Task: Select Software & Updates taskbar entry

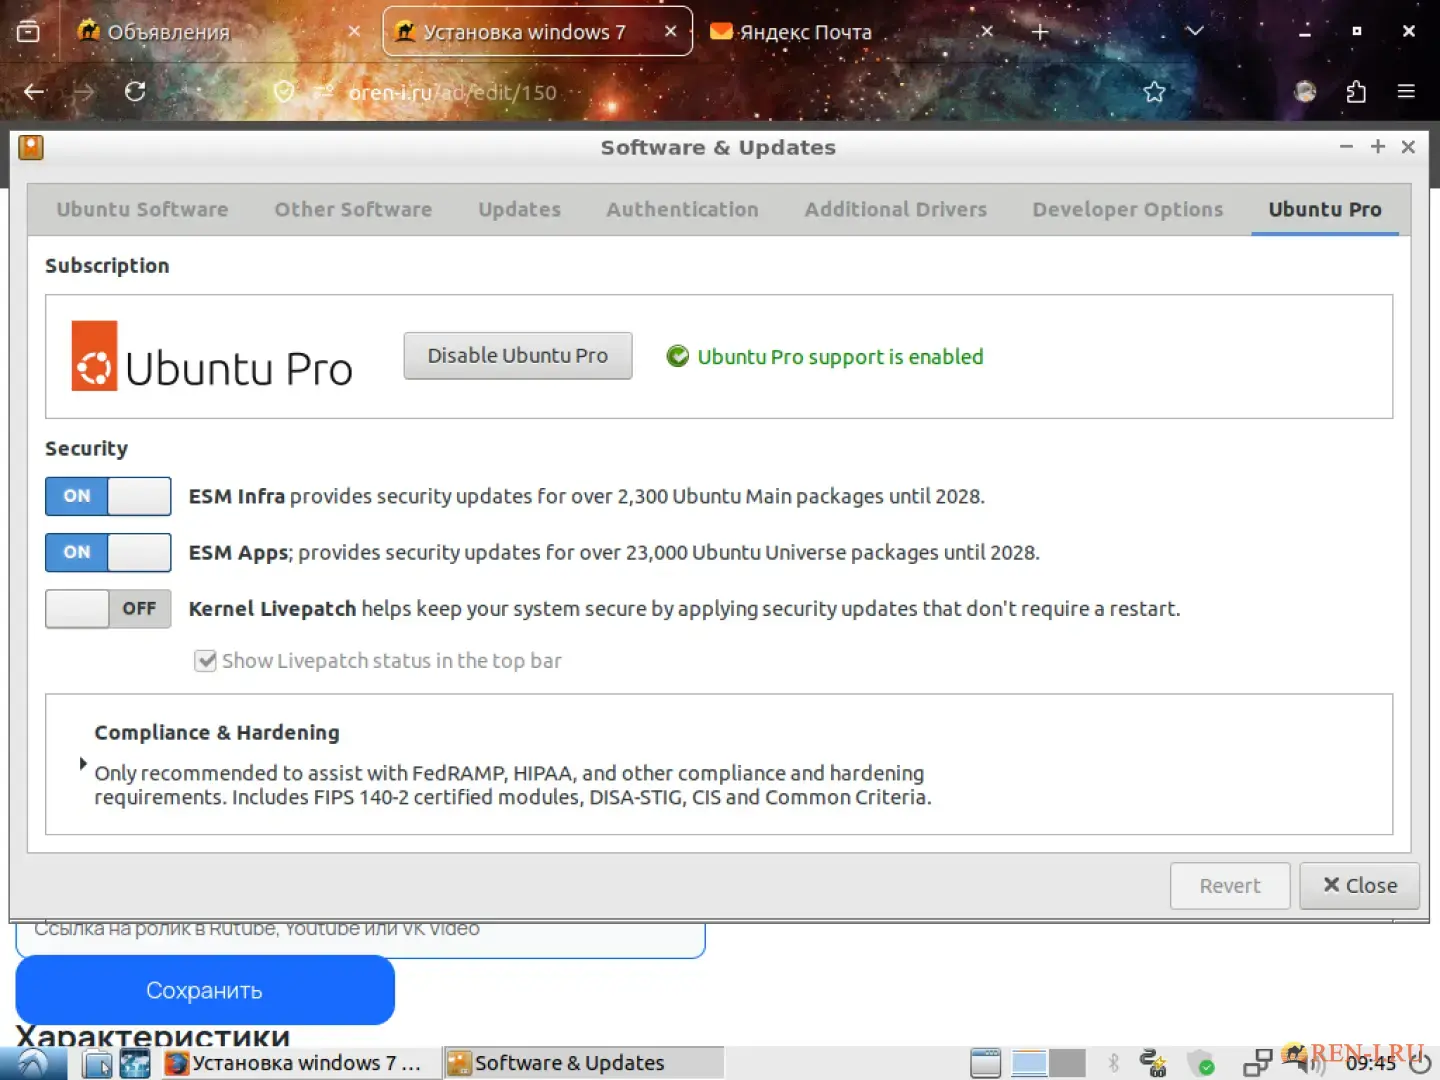Action: [x=583, y=1063]
